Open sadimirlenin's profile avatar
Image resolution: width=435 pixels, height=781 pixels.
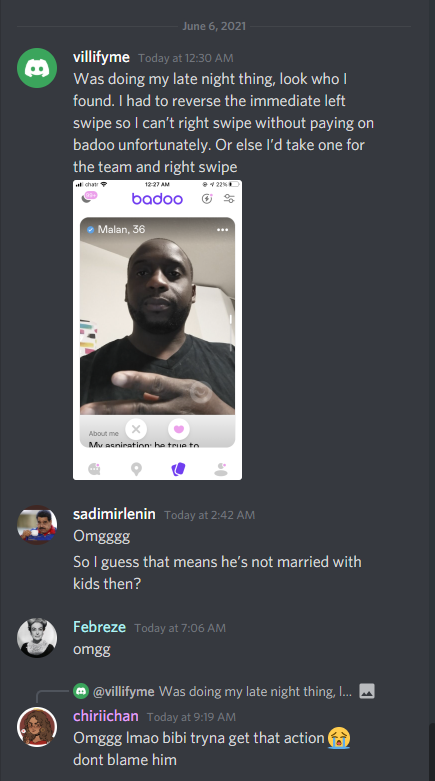37,524
